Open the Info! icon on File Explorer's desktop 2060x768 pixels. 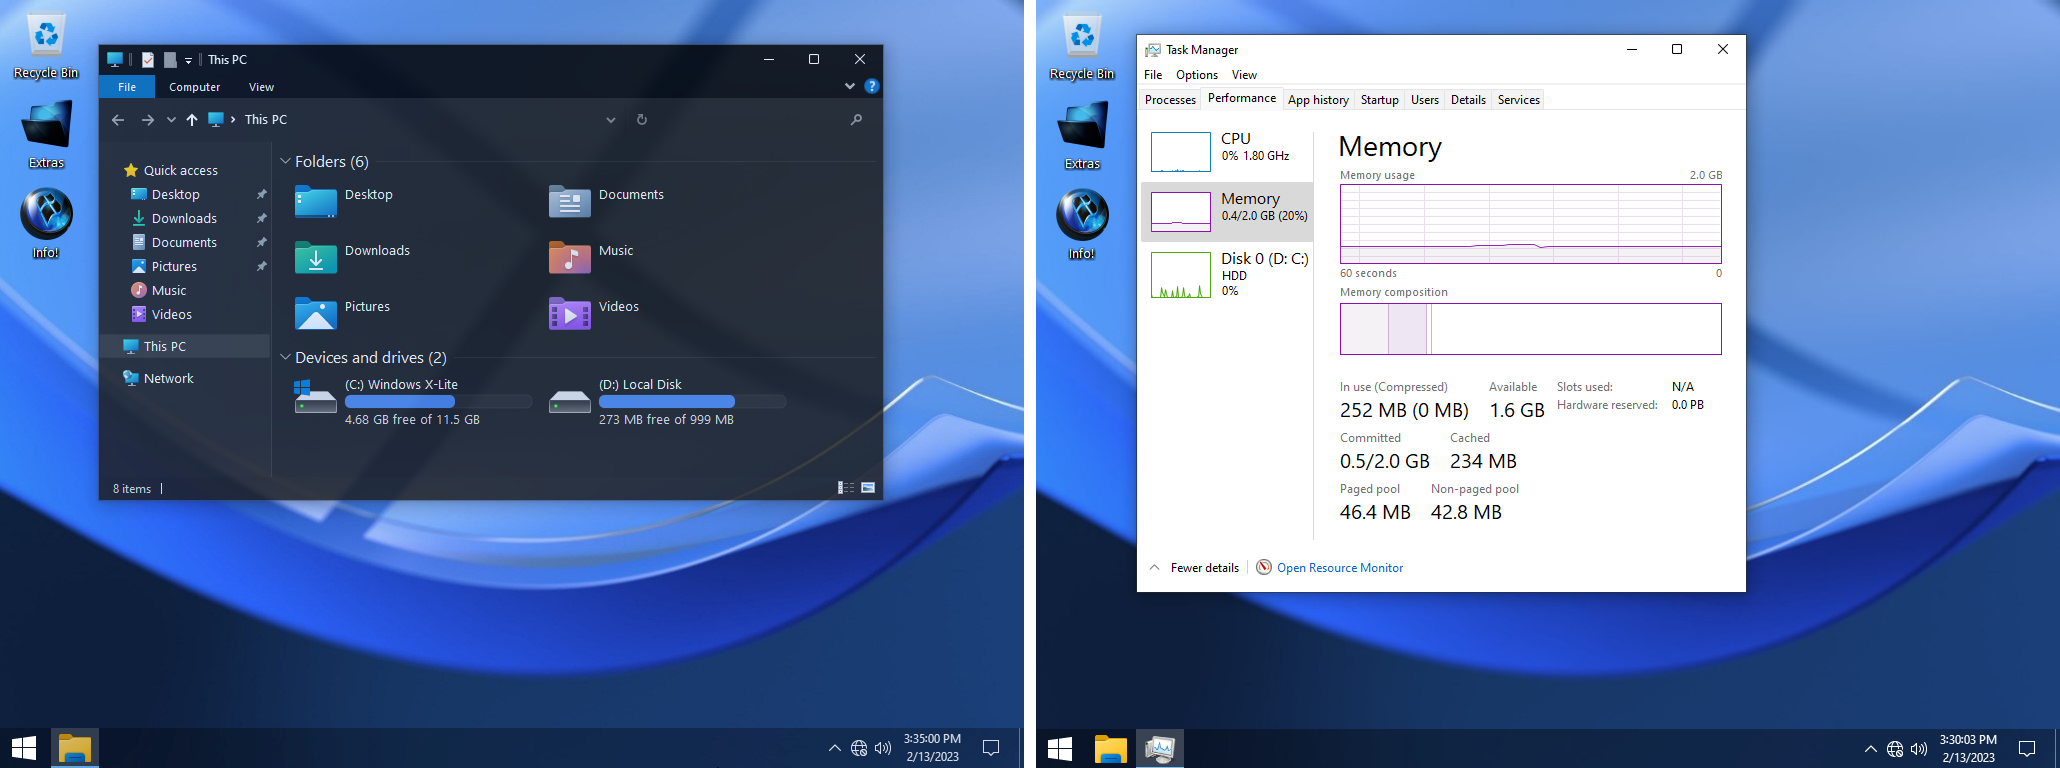[x=46, y=224]
